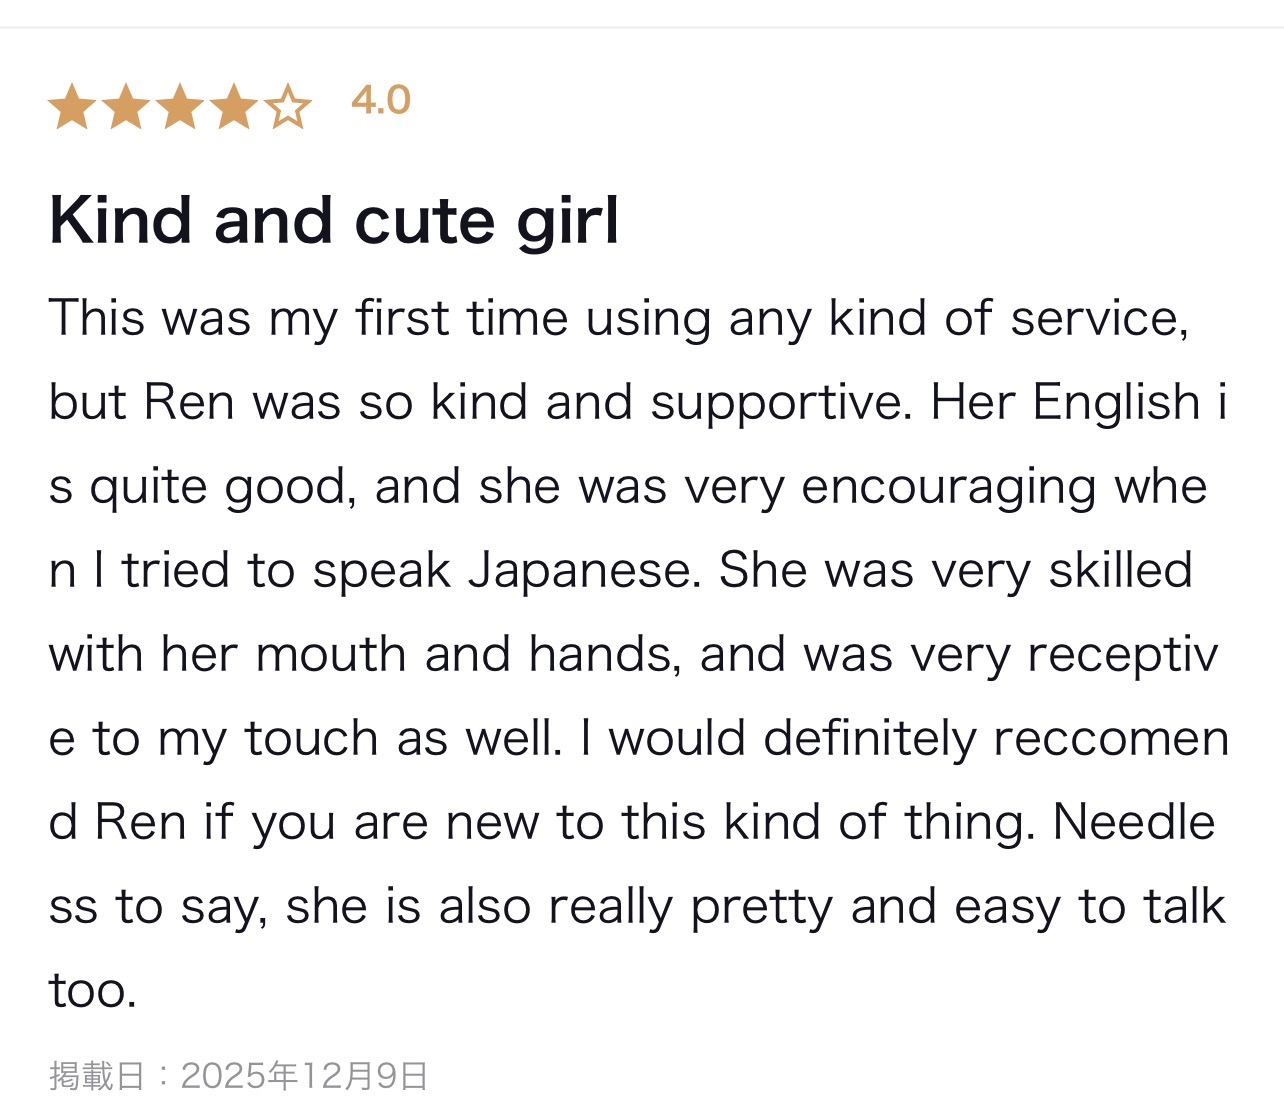Screen dimensions: 1284x1107
Task: Click the word "service" ending the first line
Action: (1098, 318)
